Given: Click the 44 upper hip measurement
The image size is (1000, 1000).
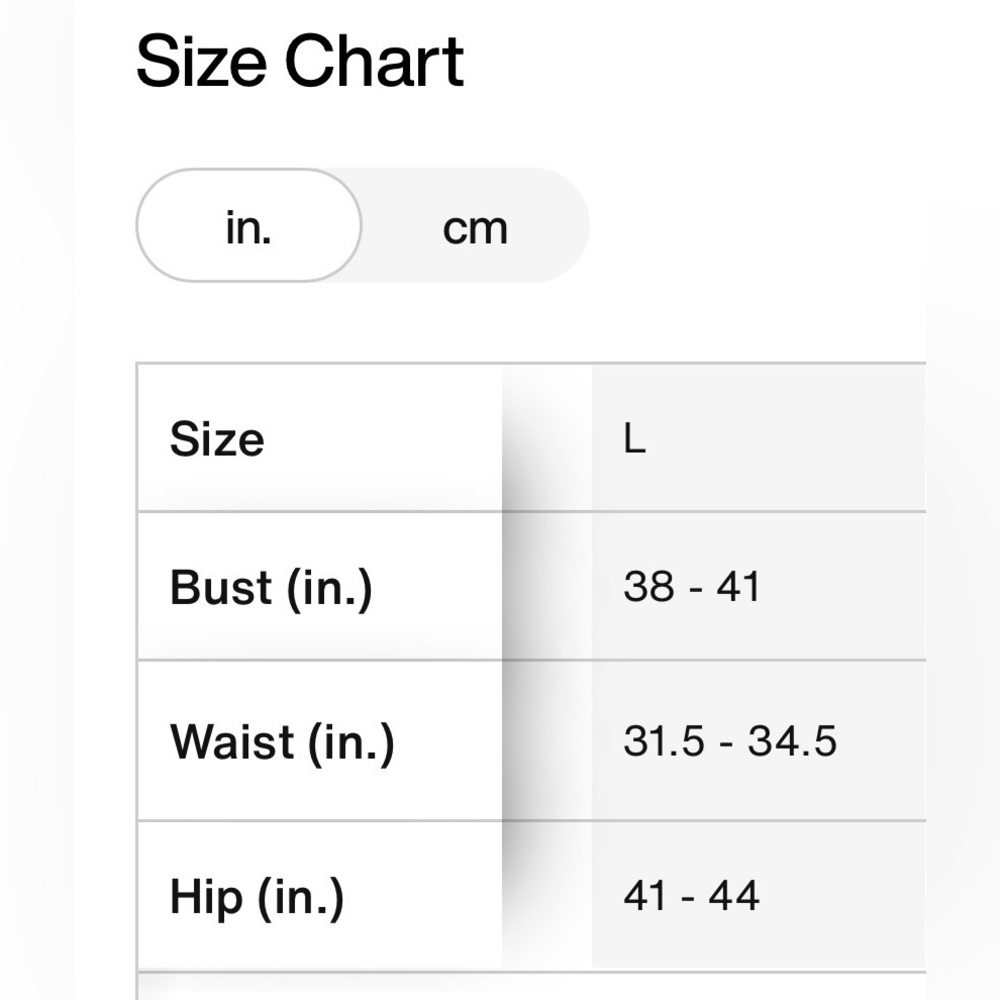Looking at the screenshot, I should 735,896.
